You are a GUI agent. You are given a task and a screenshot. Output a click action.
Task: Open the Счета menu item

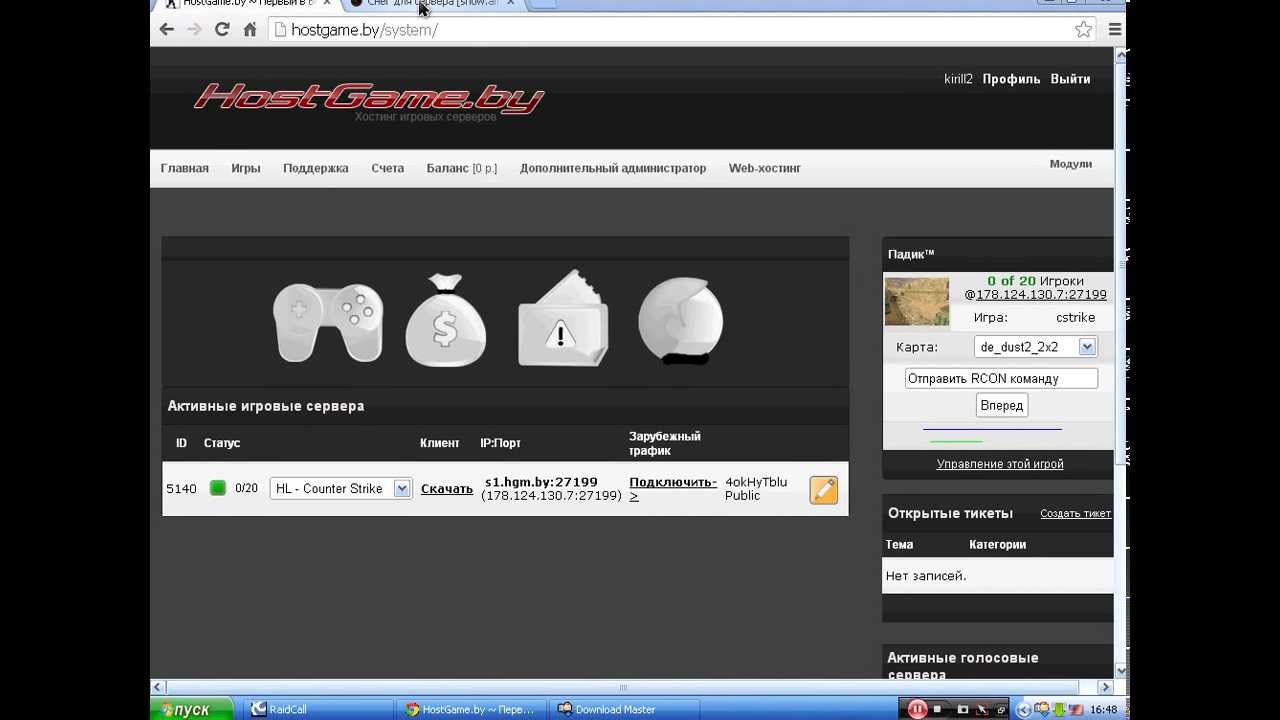388,168
